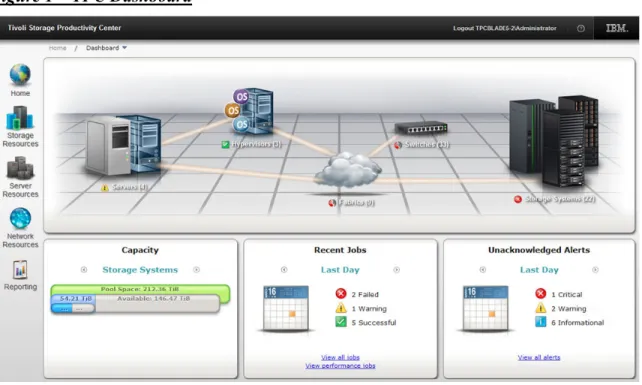Click the 2 Failed jobs text
The height and width of the screenshot is (385, 642).
365,294
